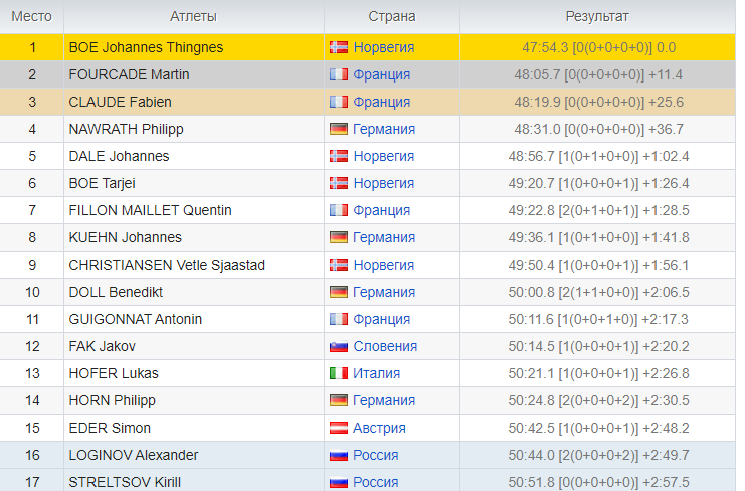Click Russian flag in Loginov Alexander row

(x=338, y=455)
